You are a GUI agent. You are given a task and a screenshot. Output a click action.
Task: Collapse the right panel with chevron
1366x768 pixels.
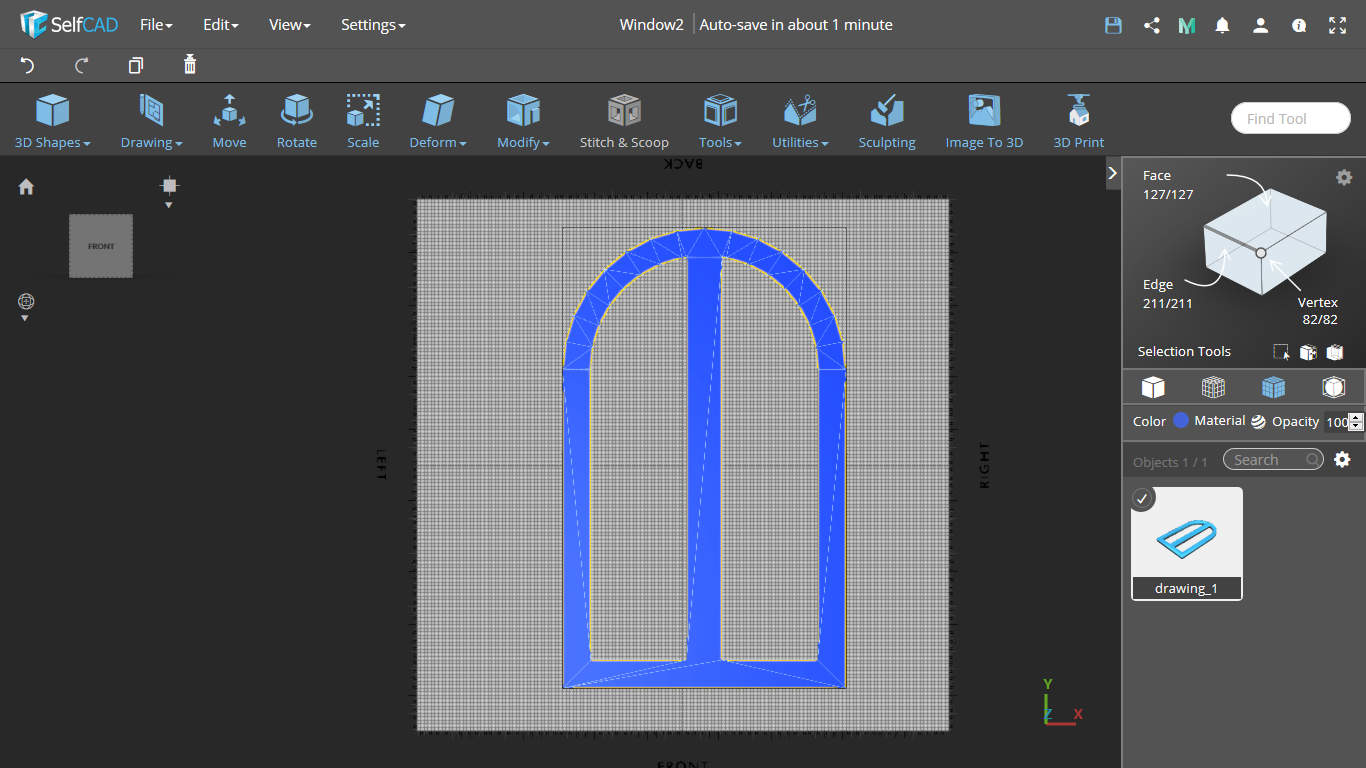pos(1113,173)
